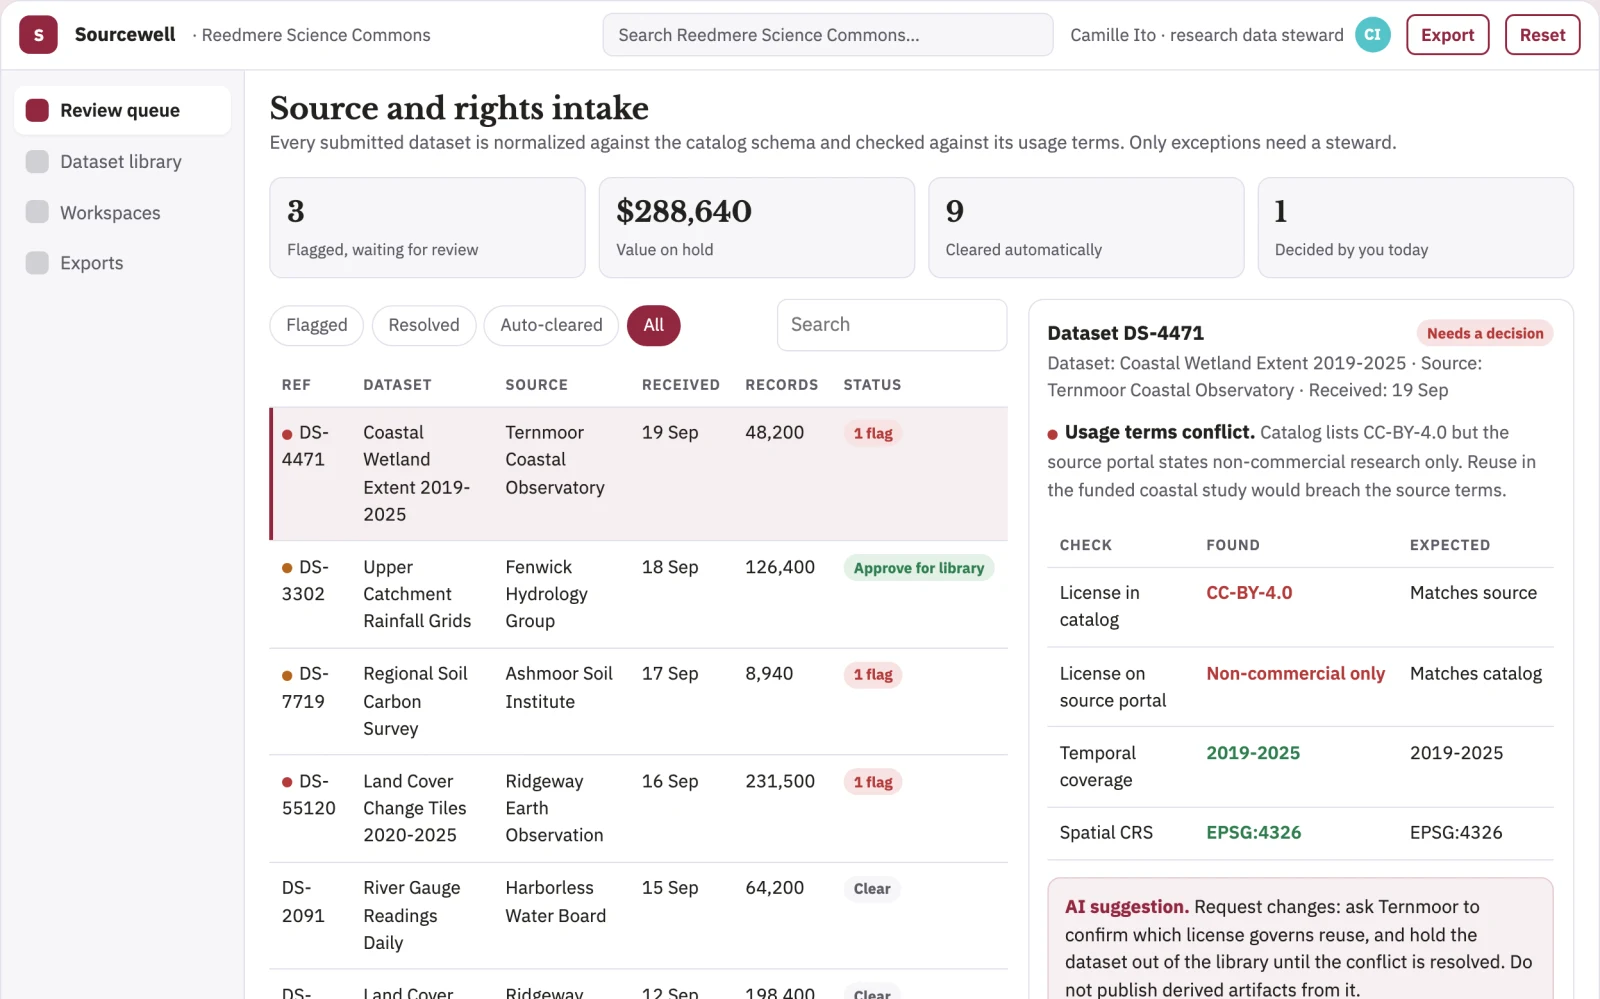Screen dimensions: 1600x999
Task: Click the Exports sidebar icon
Action: pyautogui.click(x=37, y=263)
